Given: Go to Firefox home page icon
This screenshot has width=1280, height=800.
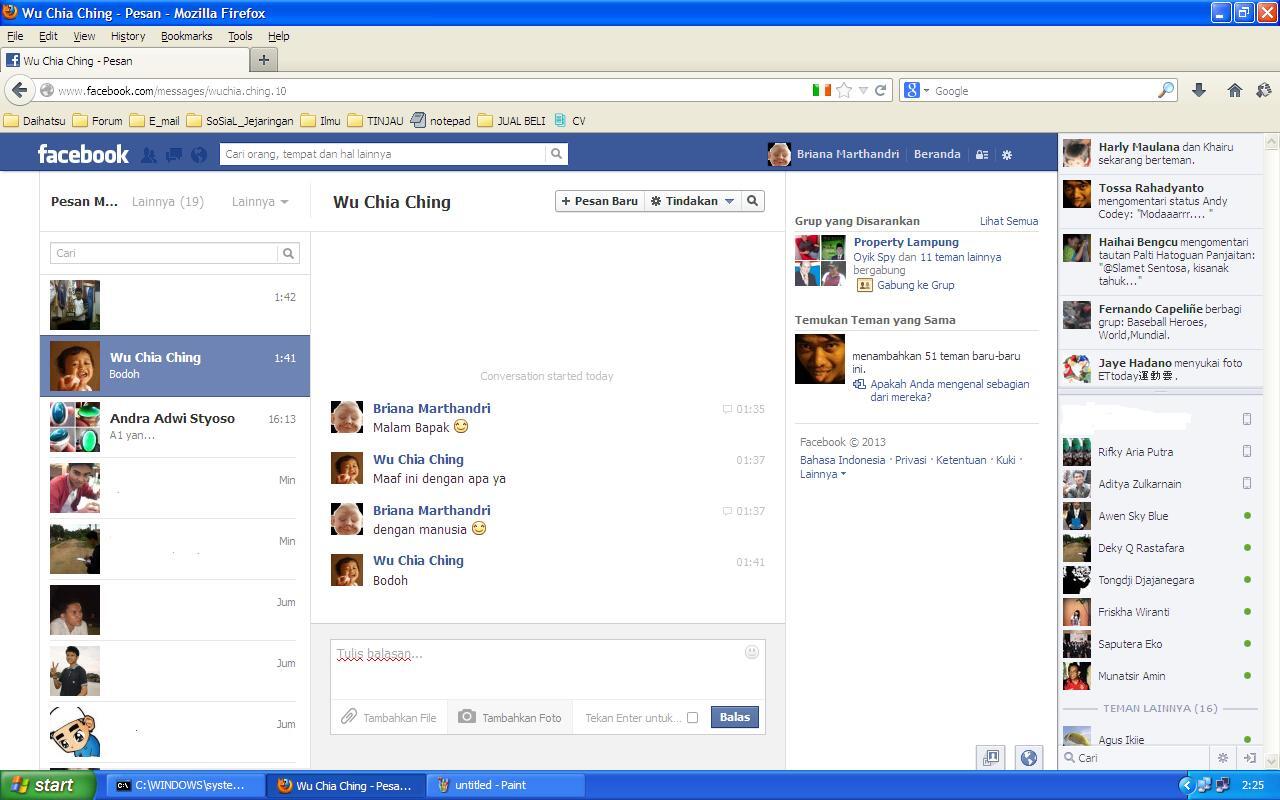Looking at the screenshot, I should [x=1235, y=90].
